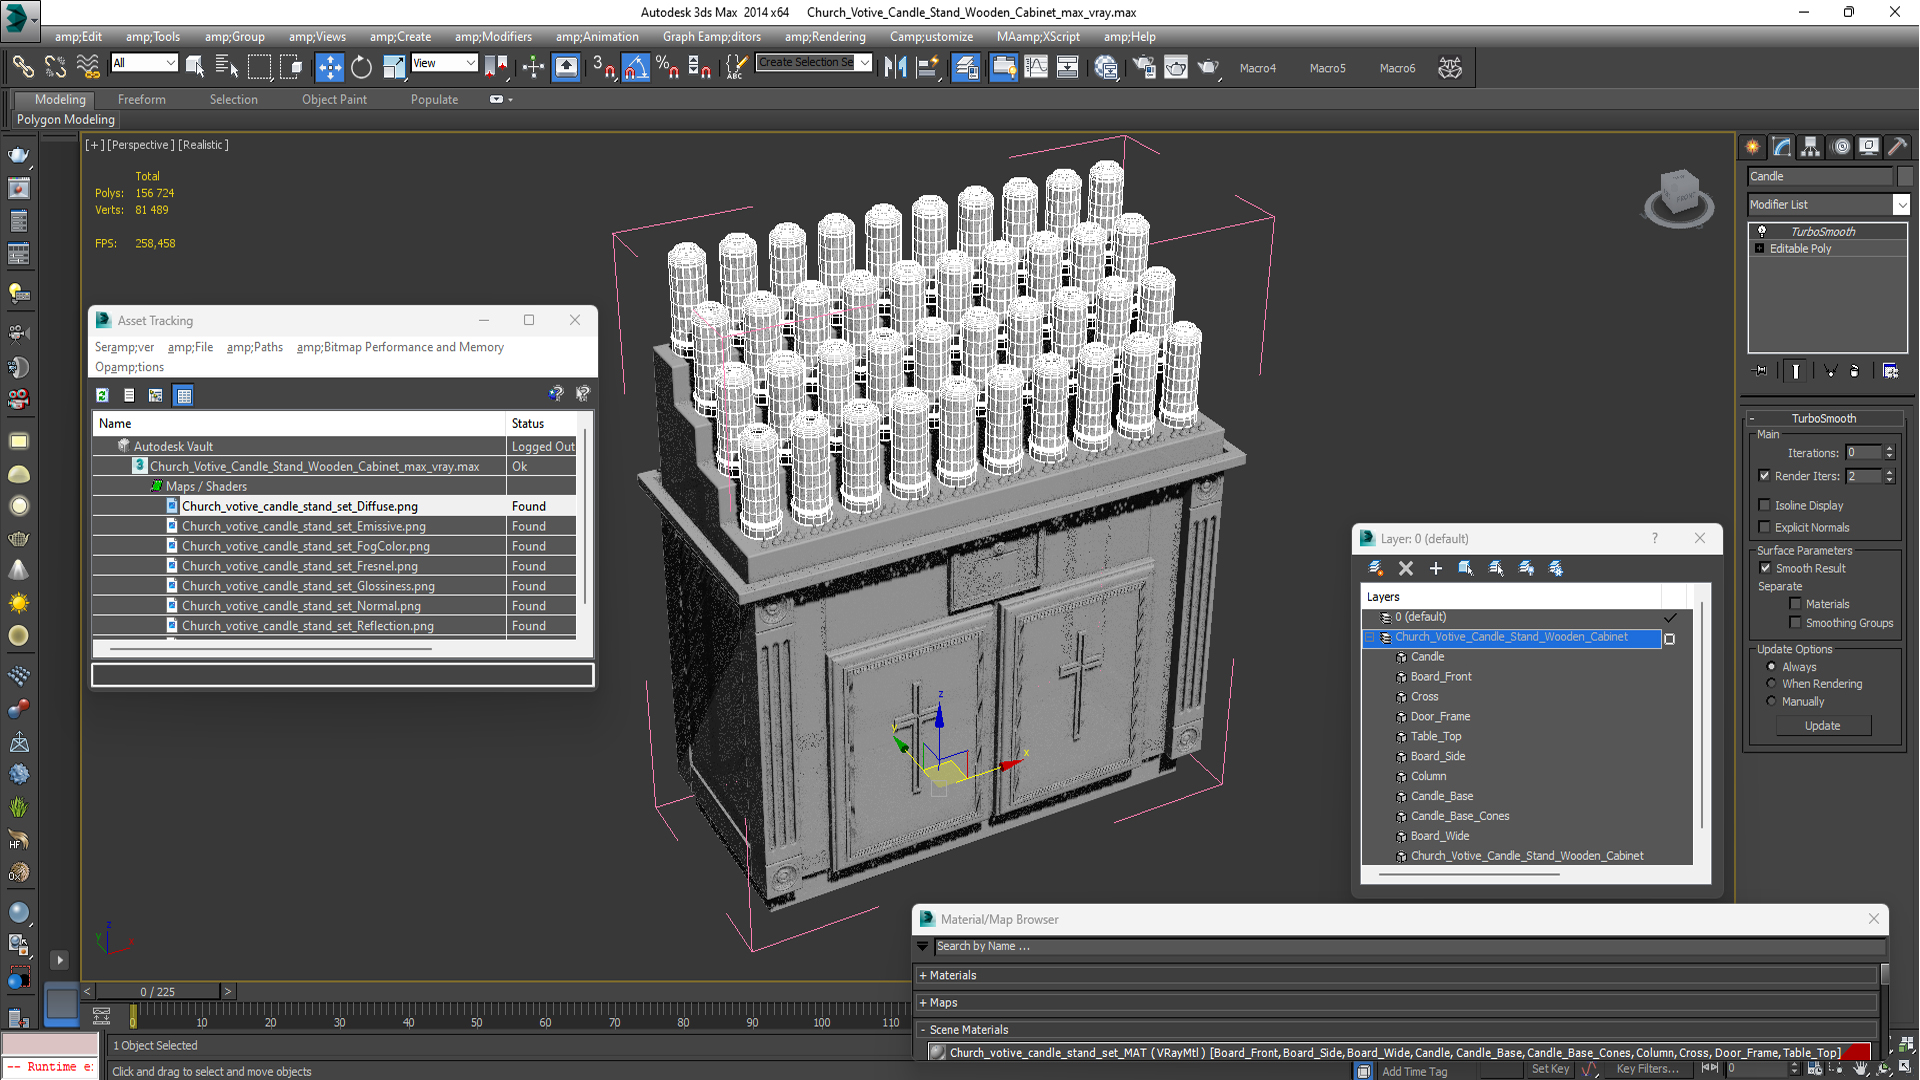Enable Separate by Materials checkbox
The image size is (1920, 1080).
1795,604
